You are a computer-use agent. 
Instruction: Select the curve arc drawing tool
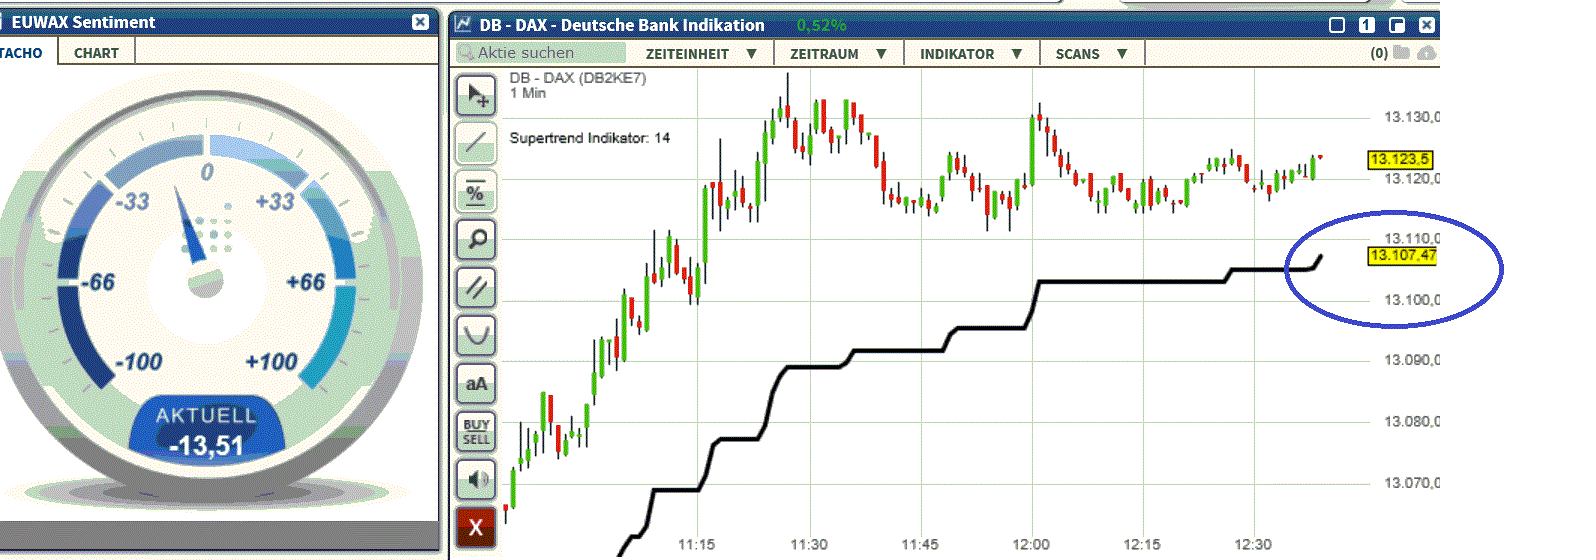pos(476,335)
